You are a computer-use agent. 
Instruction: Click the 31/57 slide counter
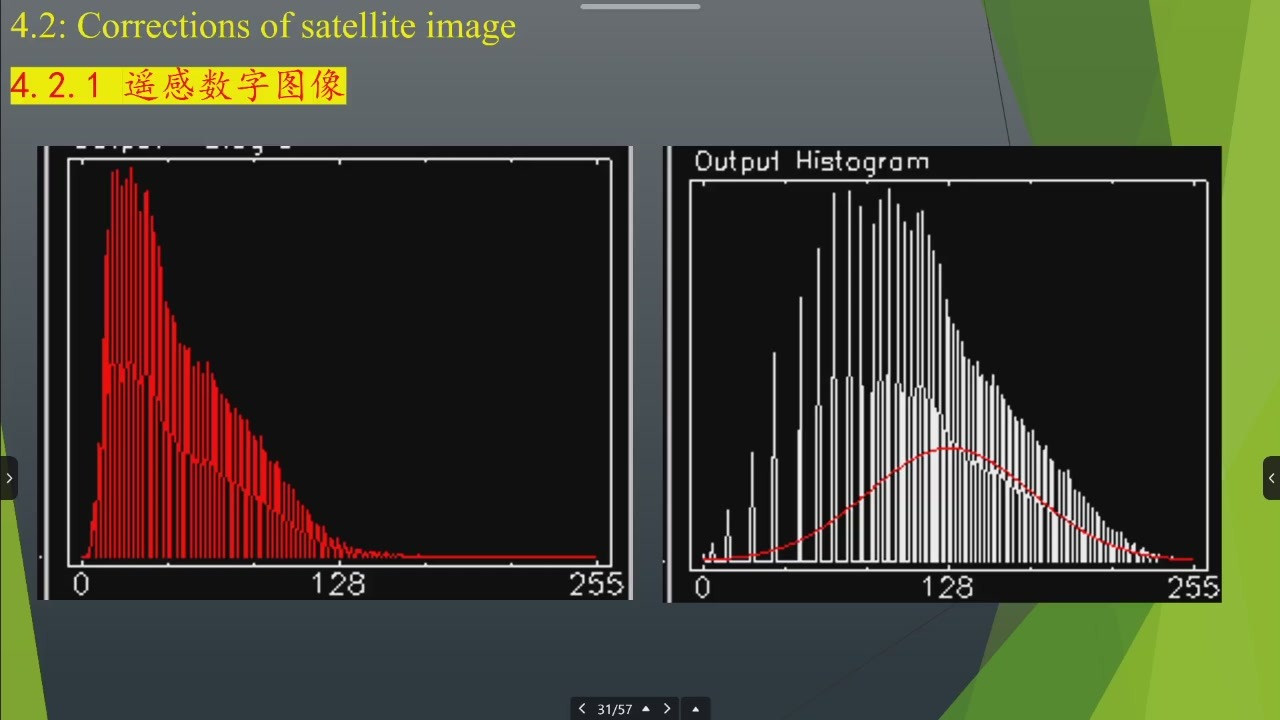614,709
